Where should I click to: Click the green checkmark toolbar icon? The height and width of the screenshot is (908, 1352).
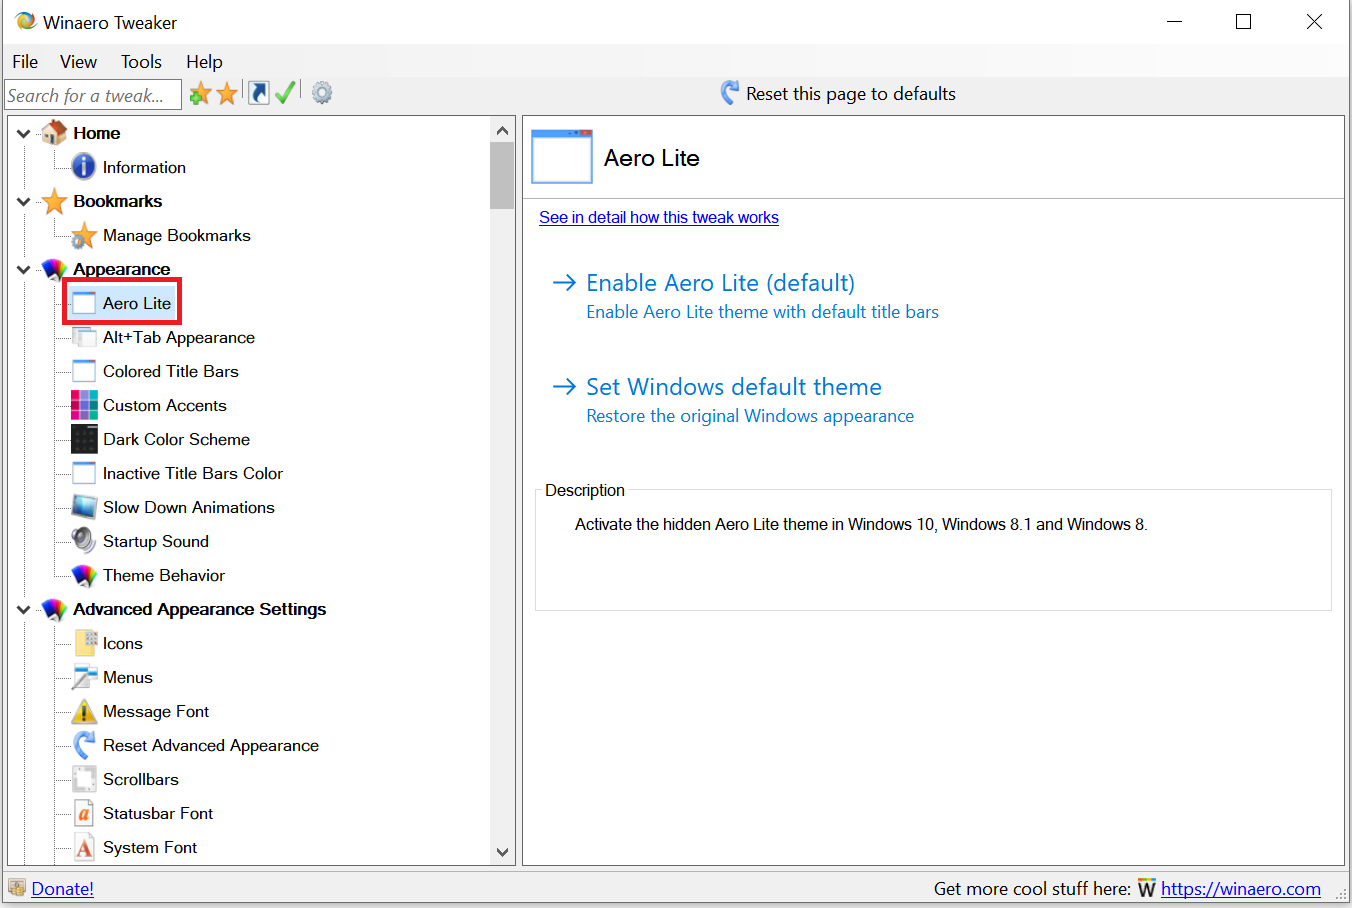point(285,93)
